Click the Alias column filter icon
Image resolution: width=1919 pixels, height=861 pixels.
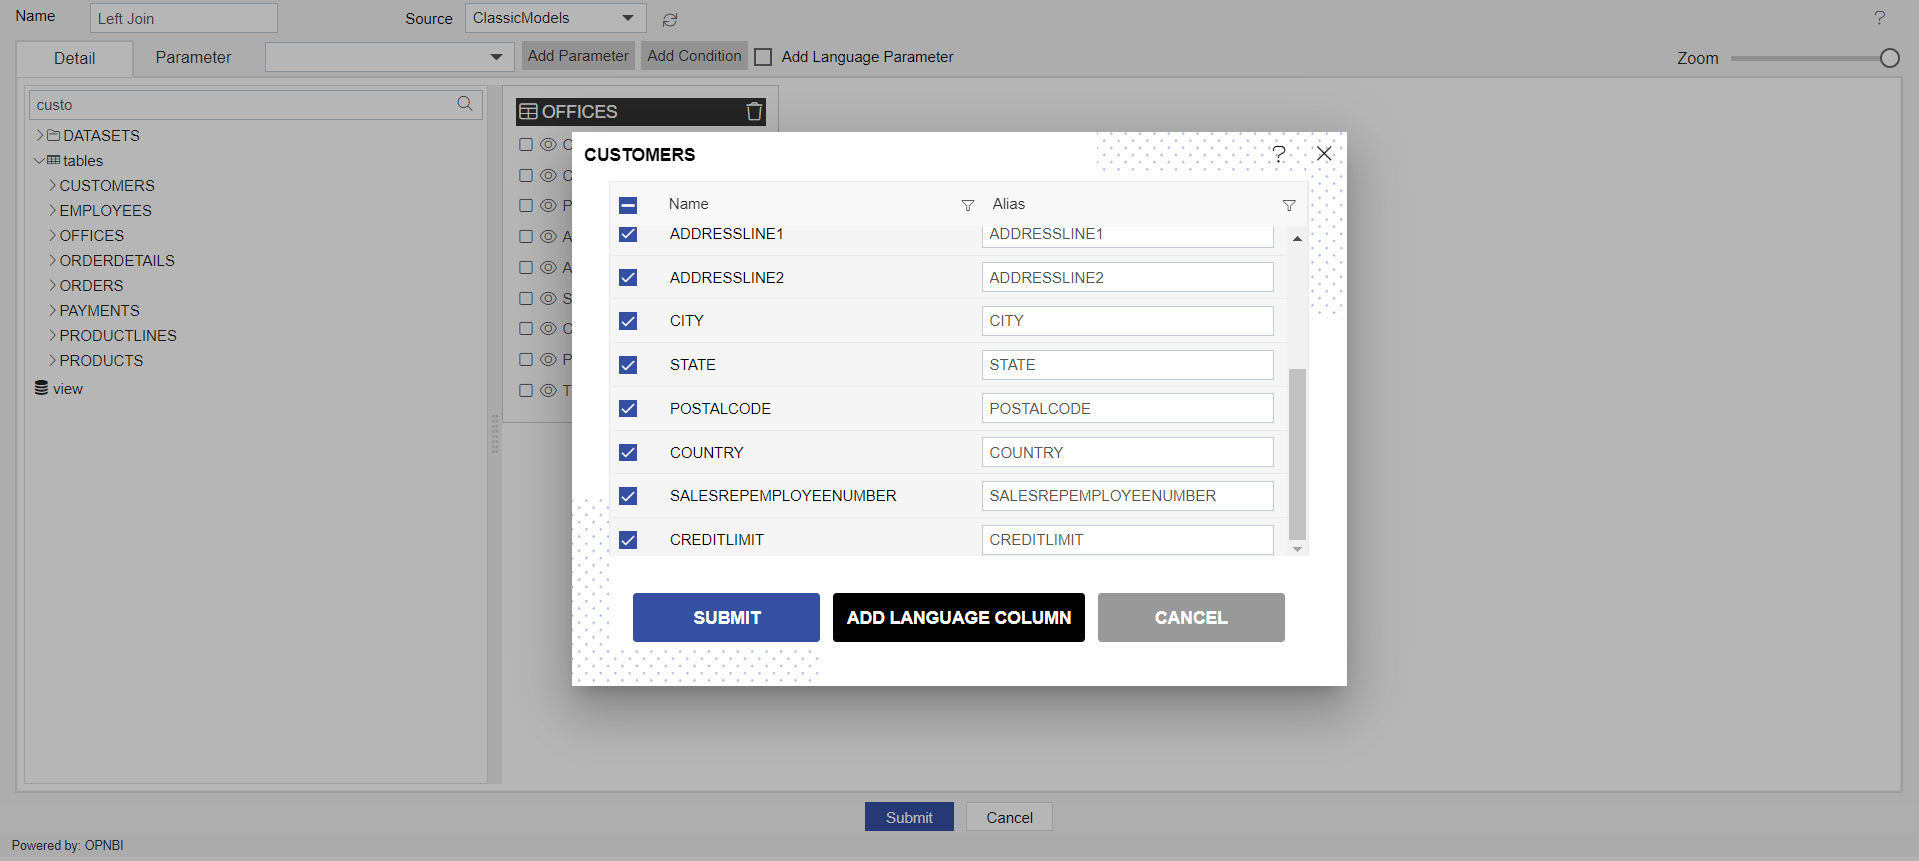point(1289,205)
